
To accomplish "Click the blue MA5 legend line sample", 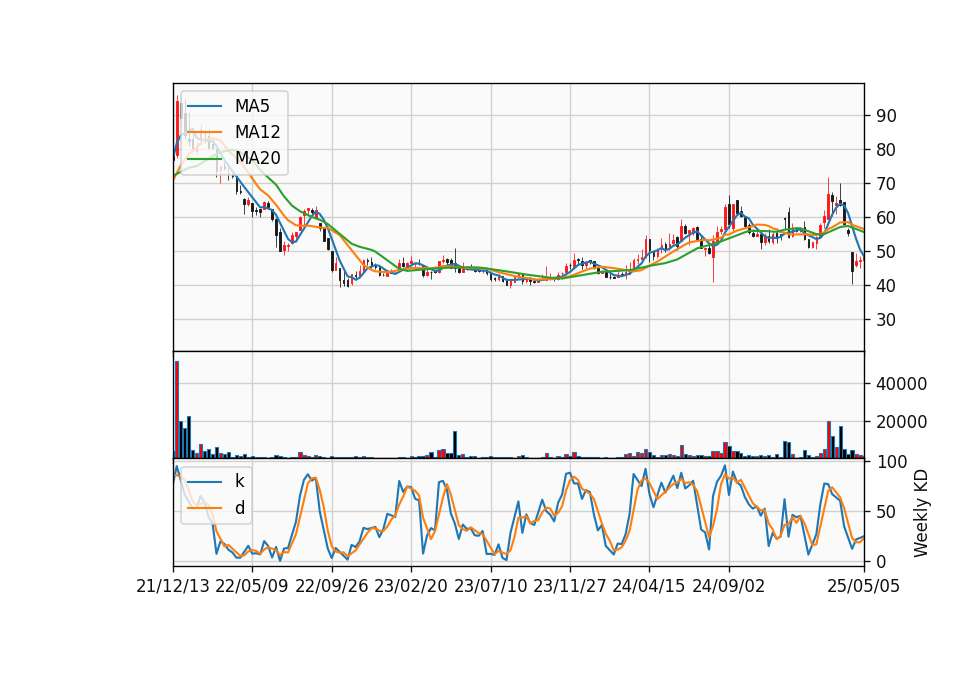I will (x=205, y=106).
